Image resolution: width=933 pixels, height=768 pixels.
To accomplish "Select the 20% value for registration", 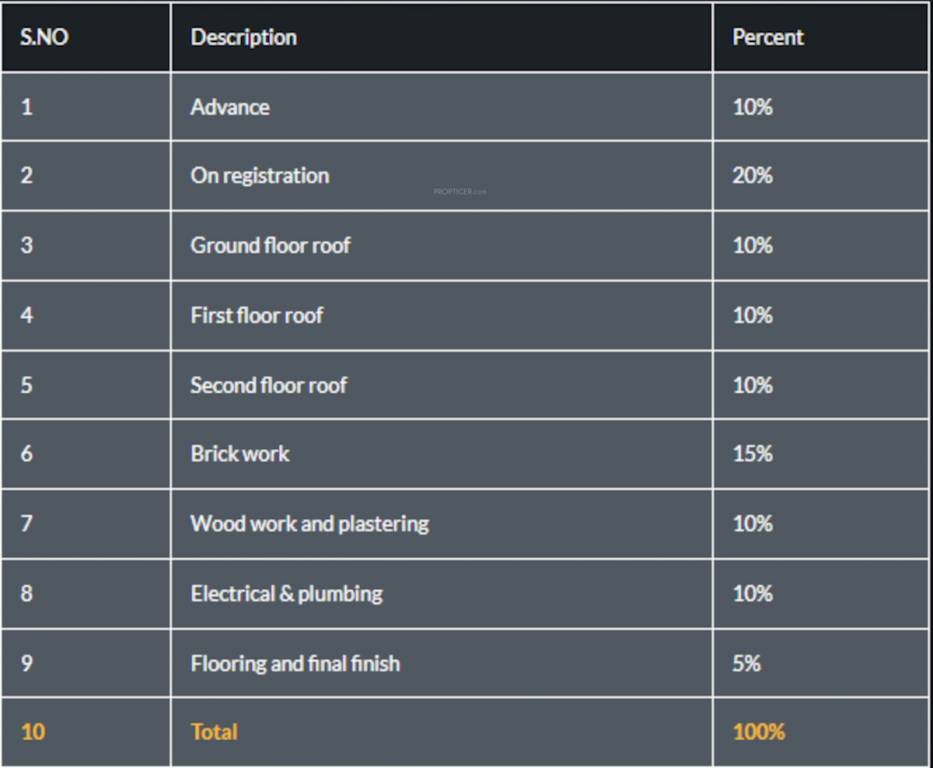I will click(x=753, y=176).
